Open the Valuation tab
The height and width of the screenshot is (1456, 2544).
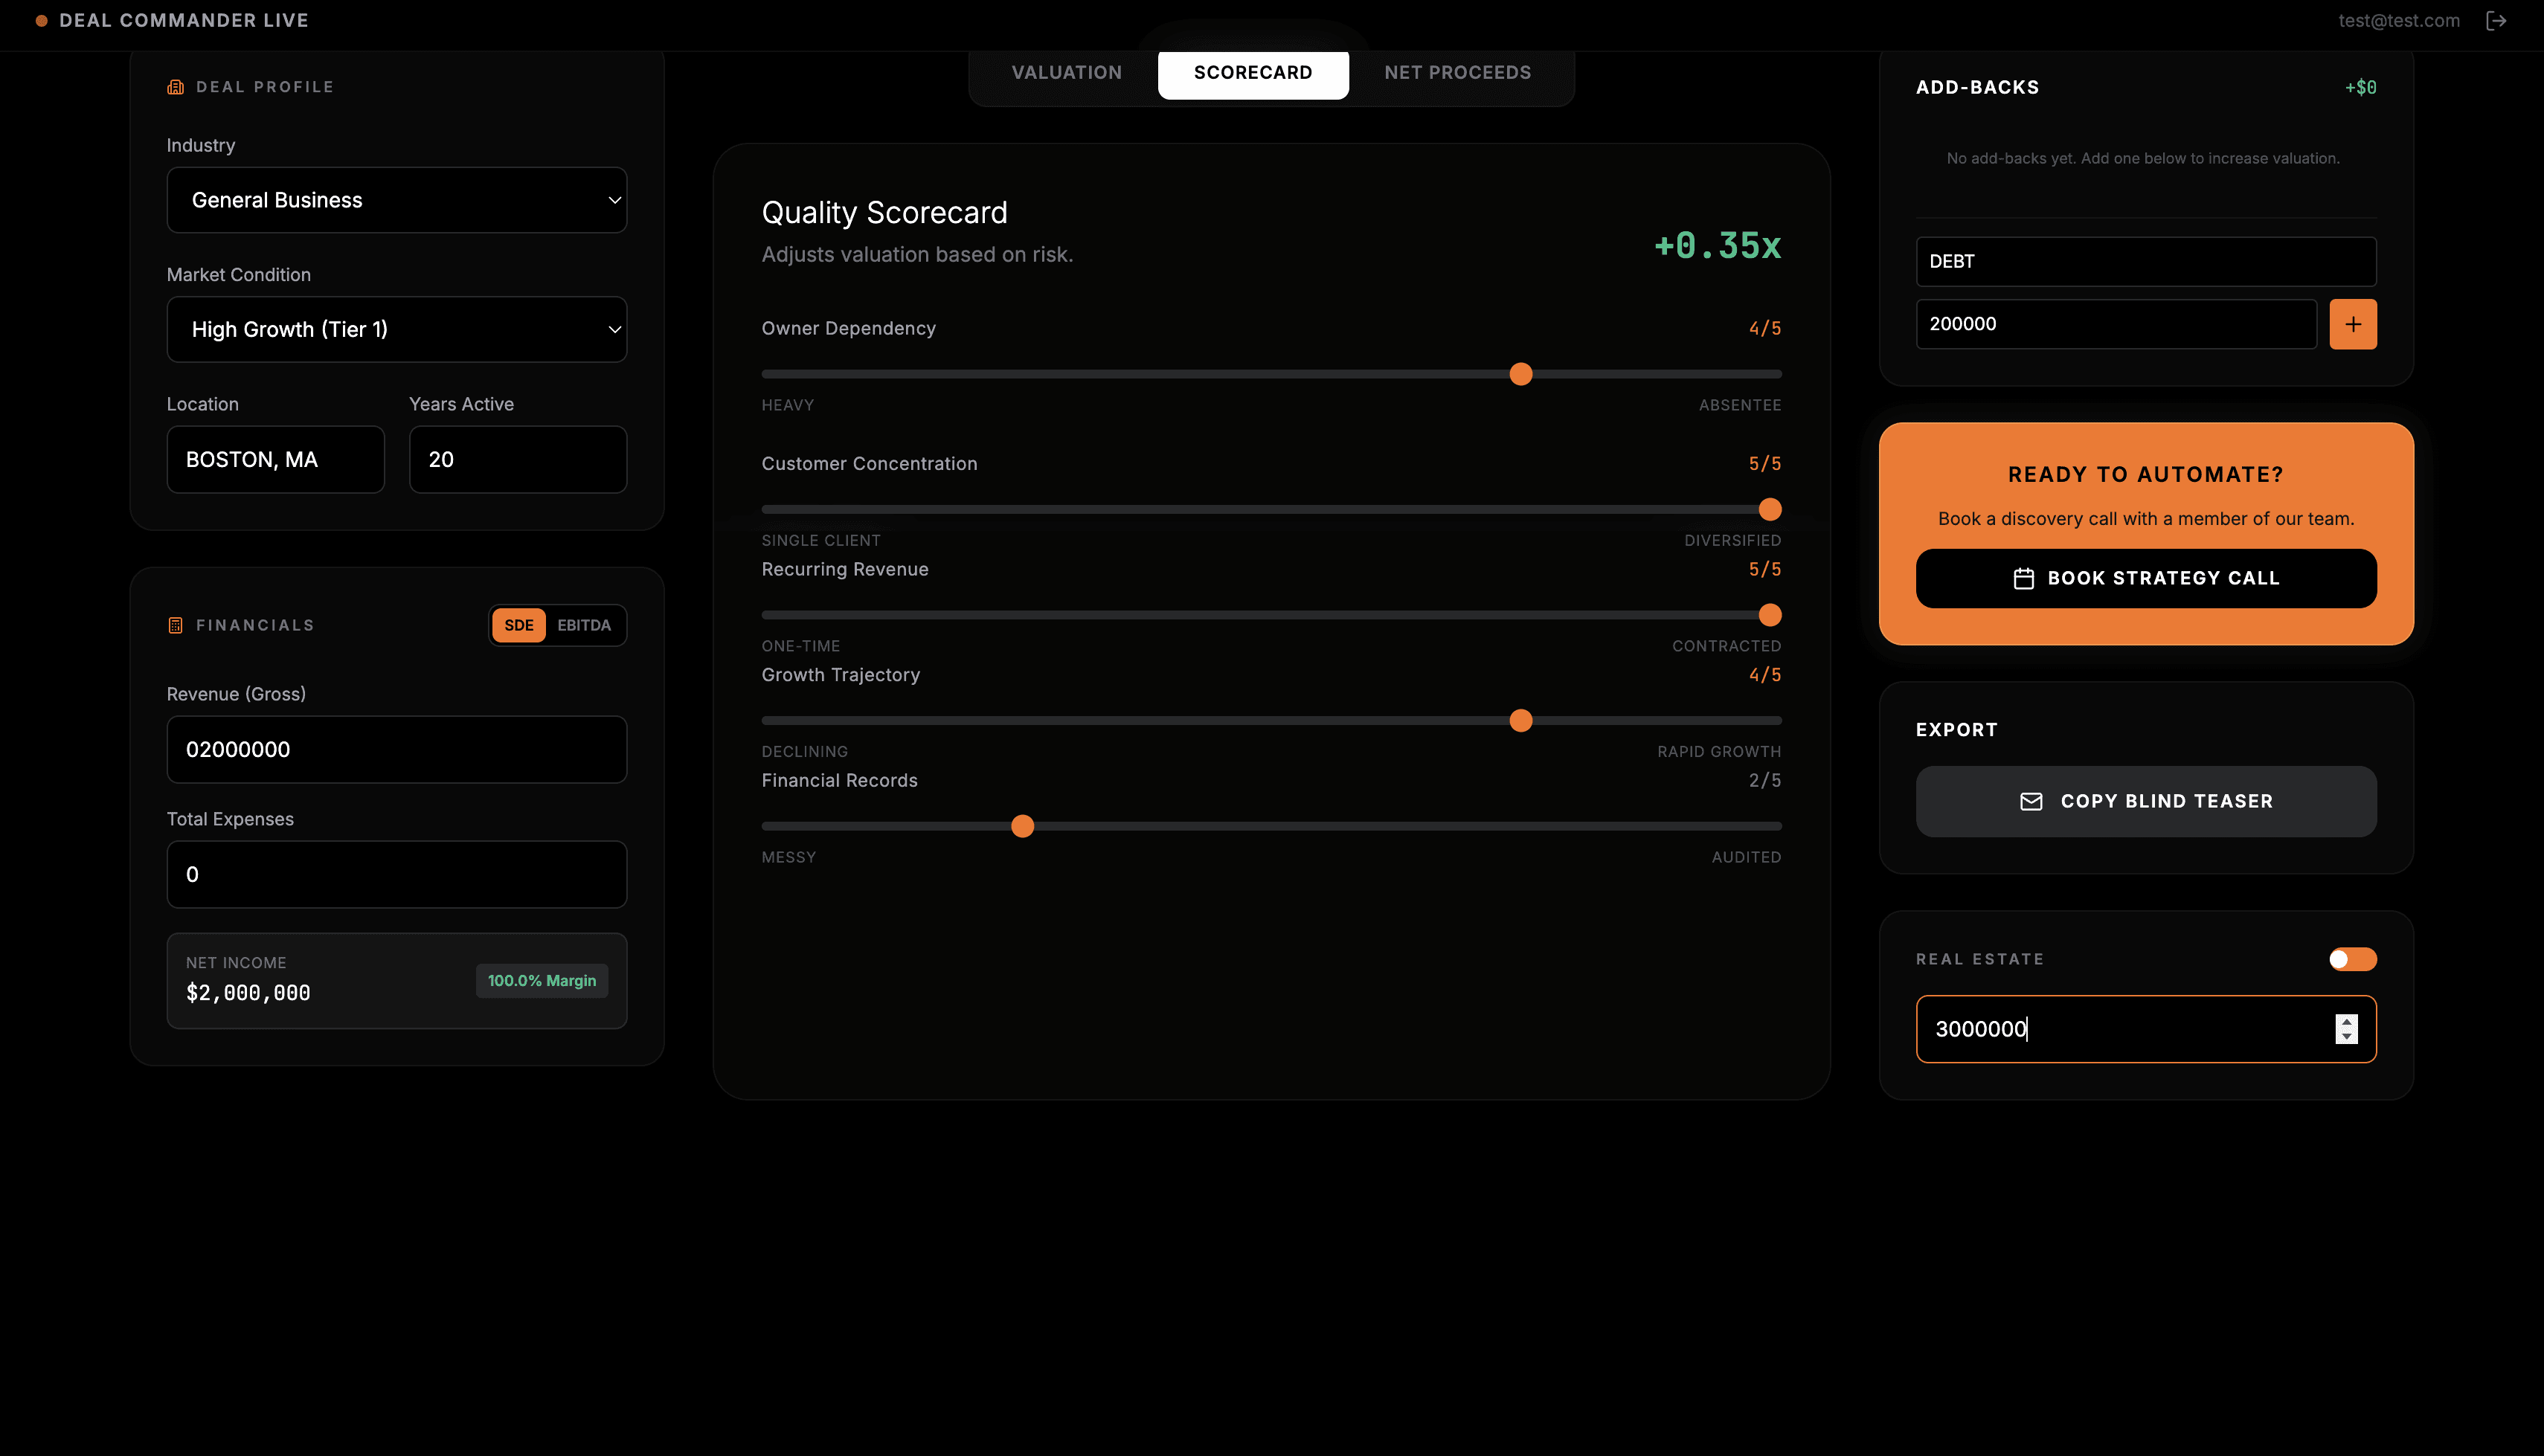[x=1066, y=72]
